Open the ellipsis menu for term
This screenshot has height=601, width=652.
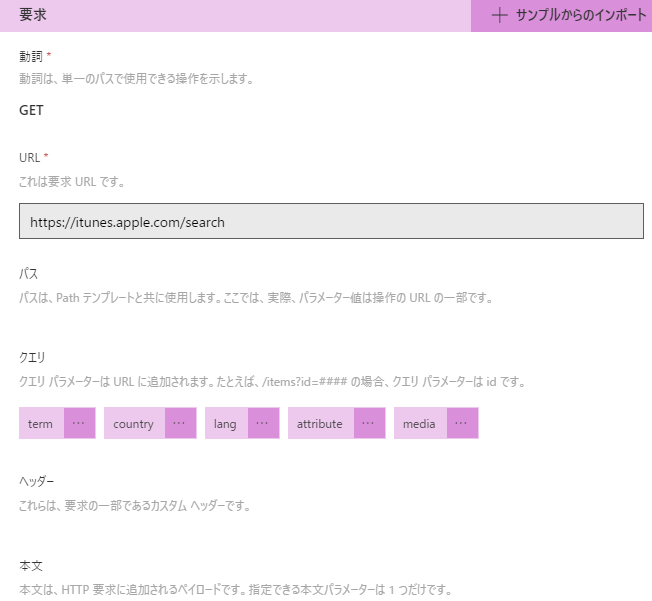[x=79, y=423]
